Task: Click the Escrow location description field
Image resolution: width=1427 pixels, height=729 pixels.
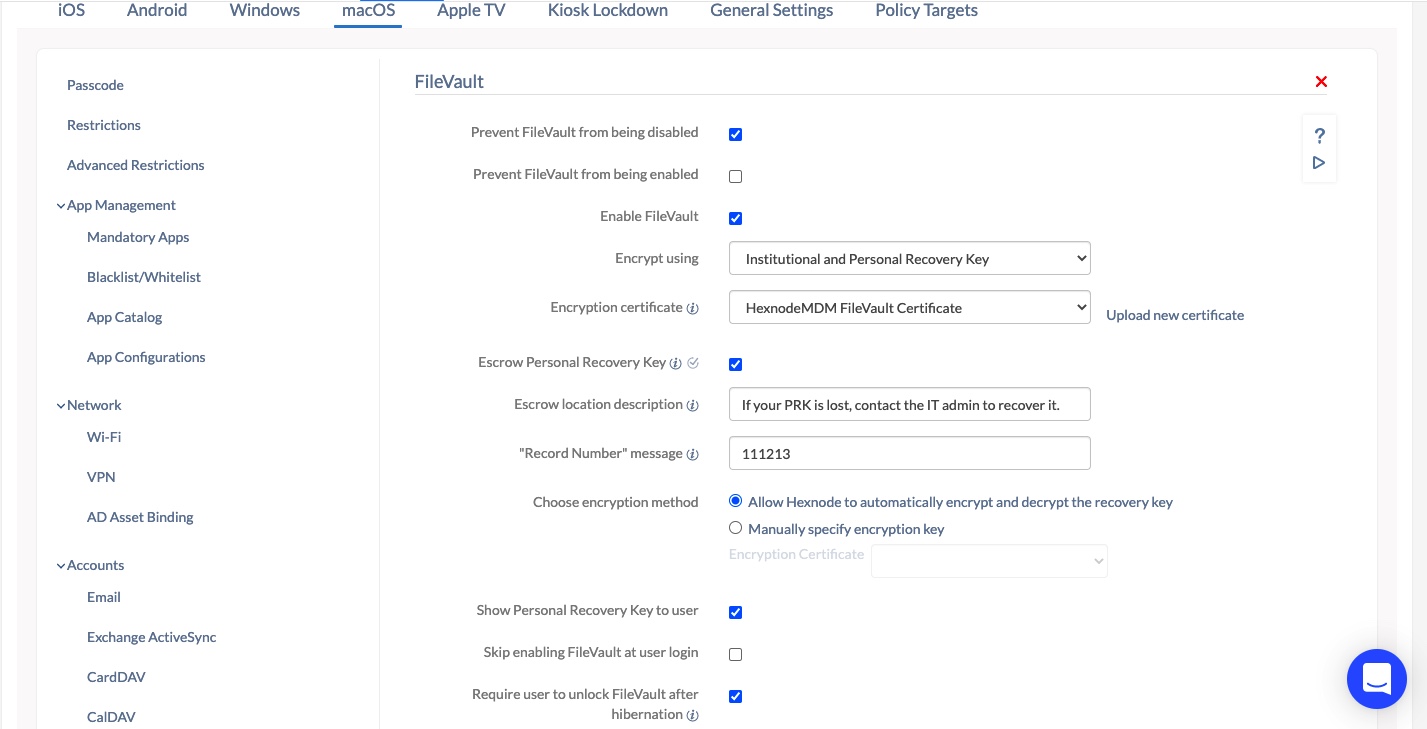Action: (x=909, y=404)
